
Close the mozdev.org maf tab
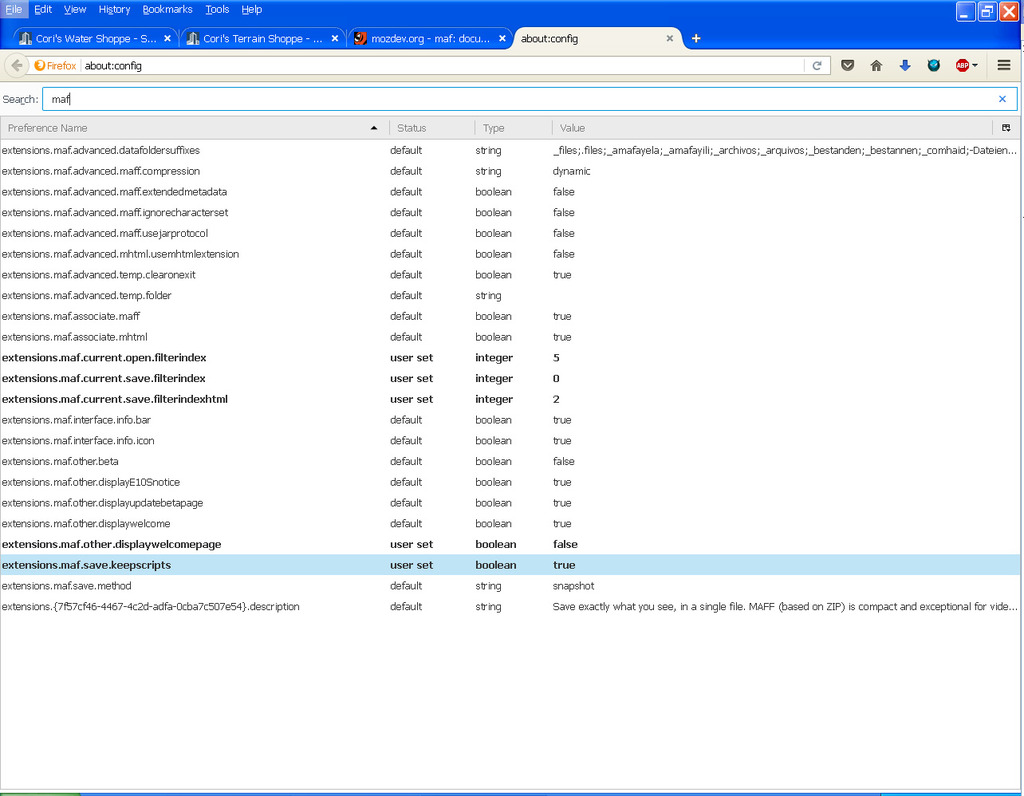502,39
